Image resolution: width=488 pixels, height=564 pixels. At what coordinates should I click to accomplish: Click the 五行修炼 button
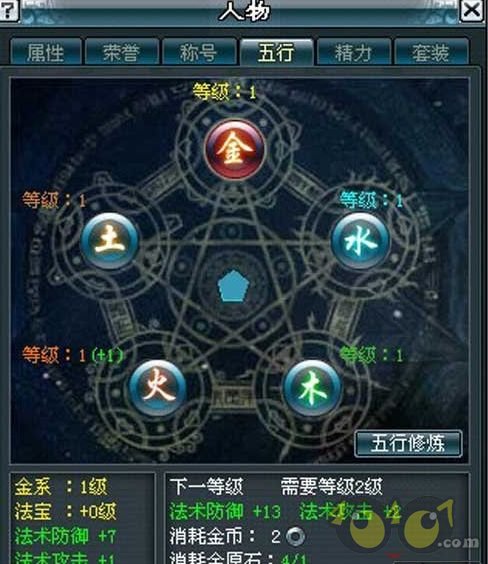tap(408, 443)
